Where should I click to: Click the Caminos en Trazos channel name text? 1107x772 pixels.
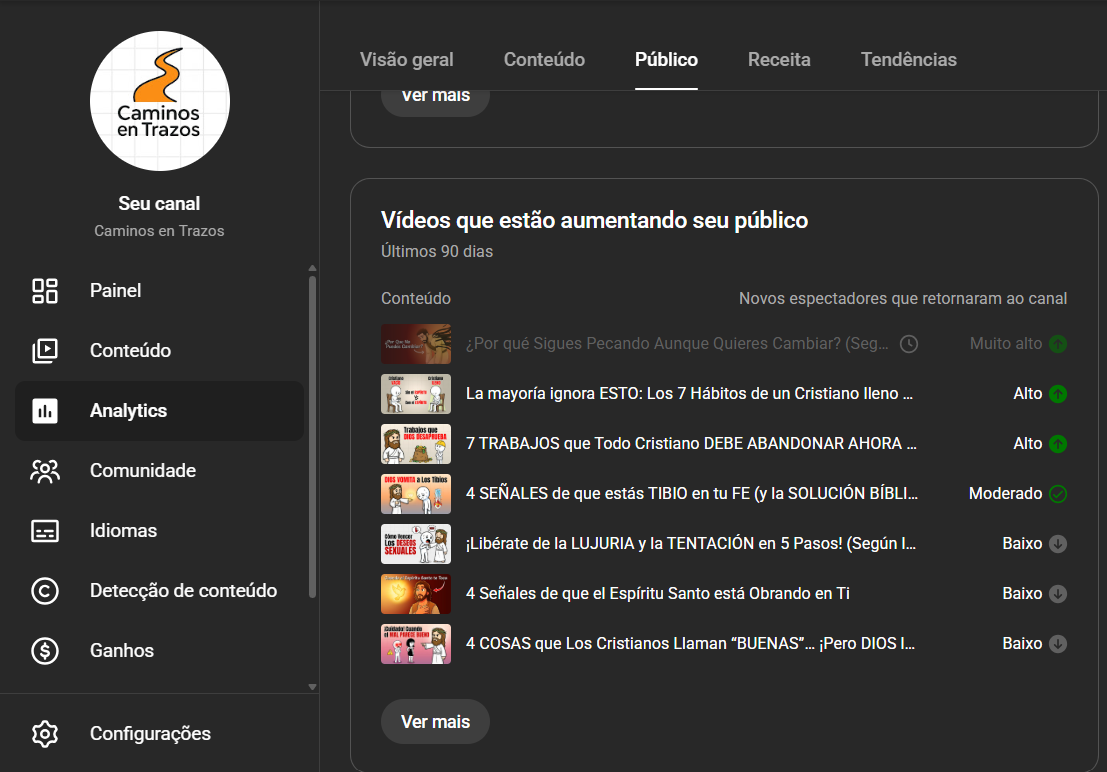click(160, 231)
